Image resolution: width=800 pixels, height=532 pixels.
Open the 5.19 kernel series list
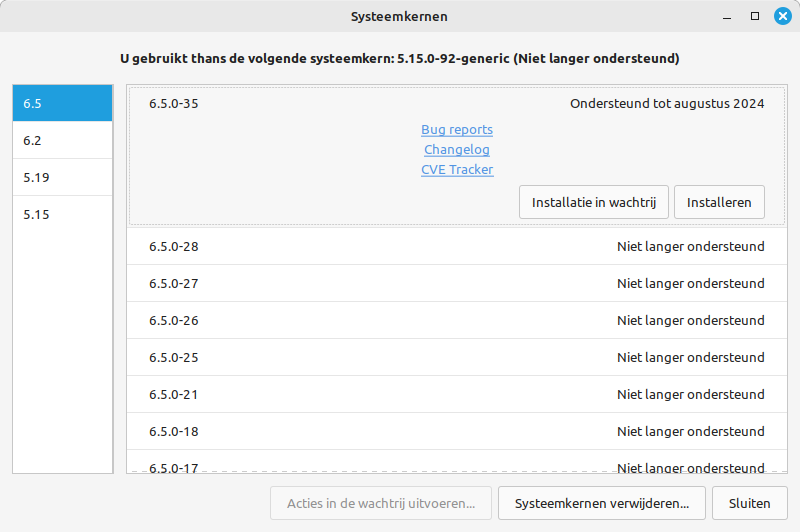[x=62, y=177]
